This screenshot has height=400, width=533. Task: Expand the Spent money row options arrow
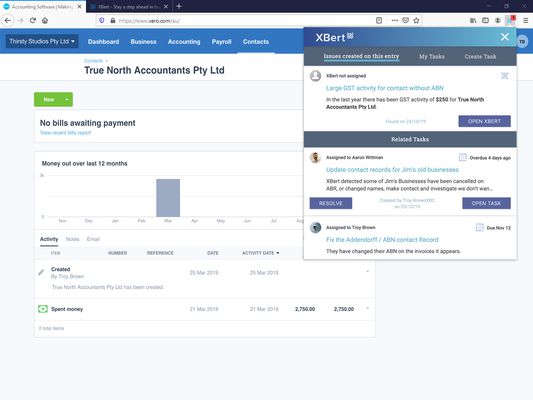pyautogui.click(x=367, y=308)
